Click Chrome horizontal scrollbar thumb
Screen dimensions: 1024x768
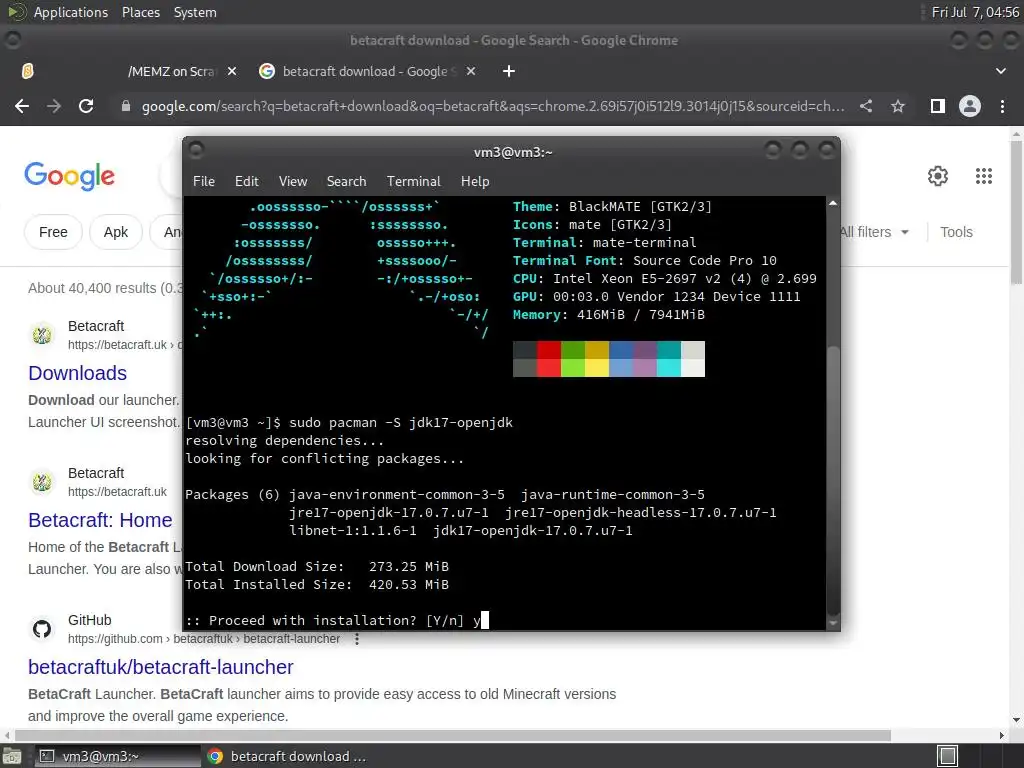click(x=453, y=735)
